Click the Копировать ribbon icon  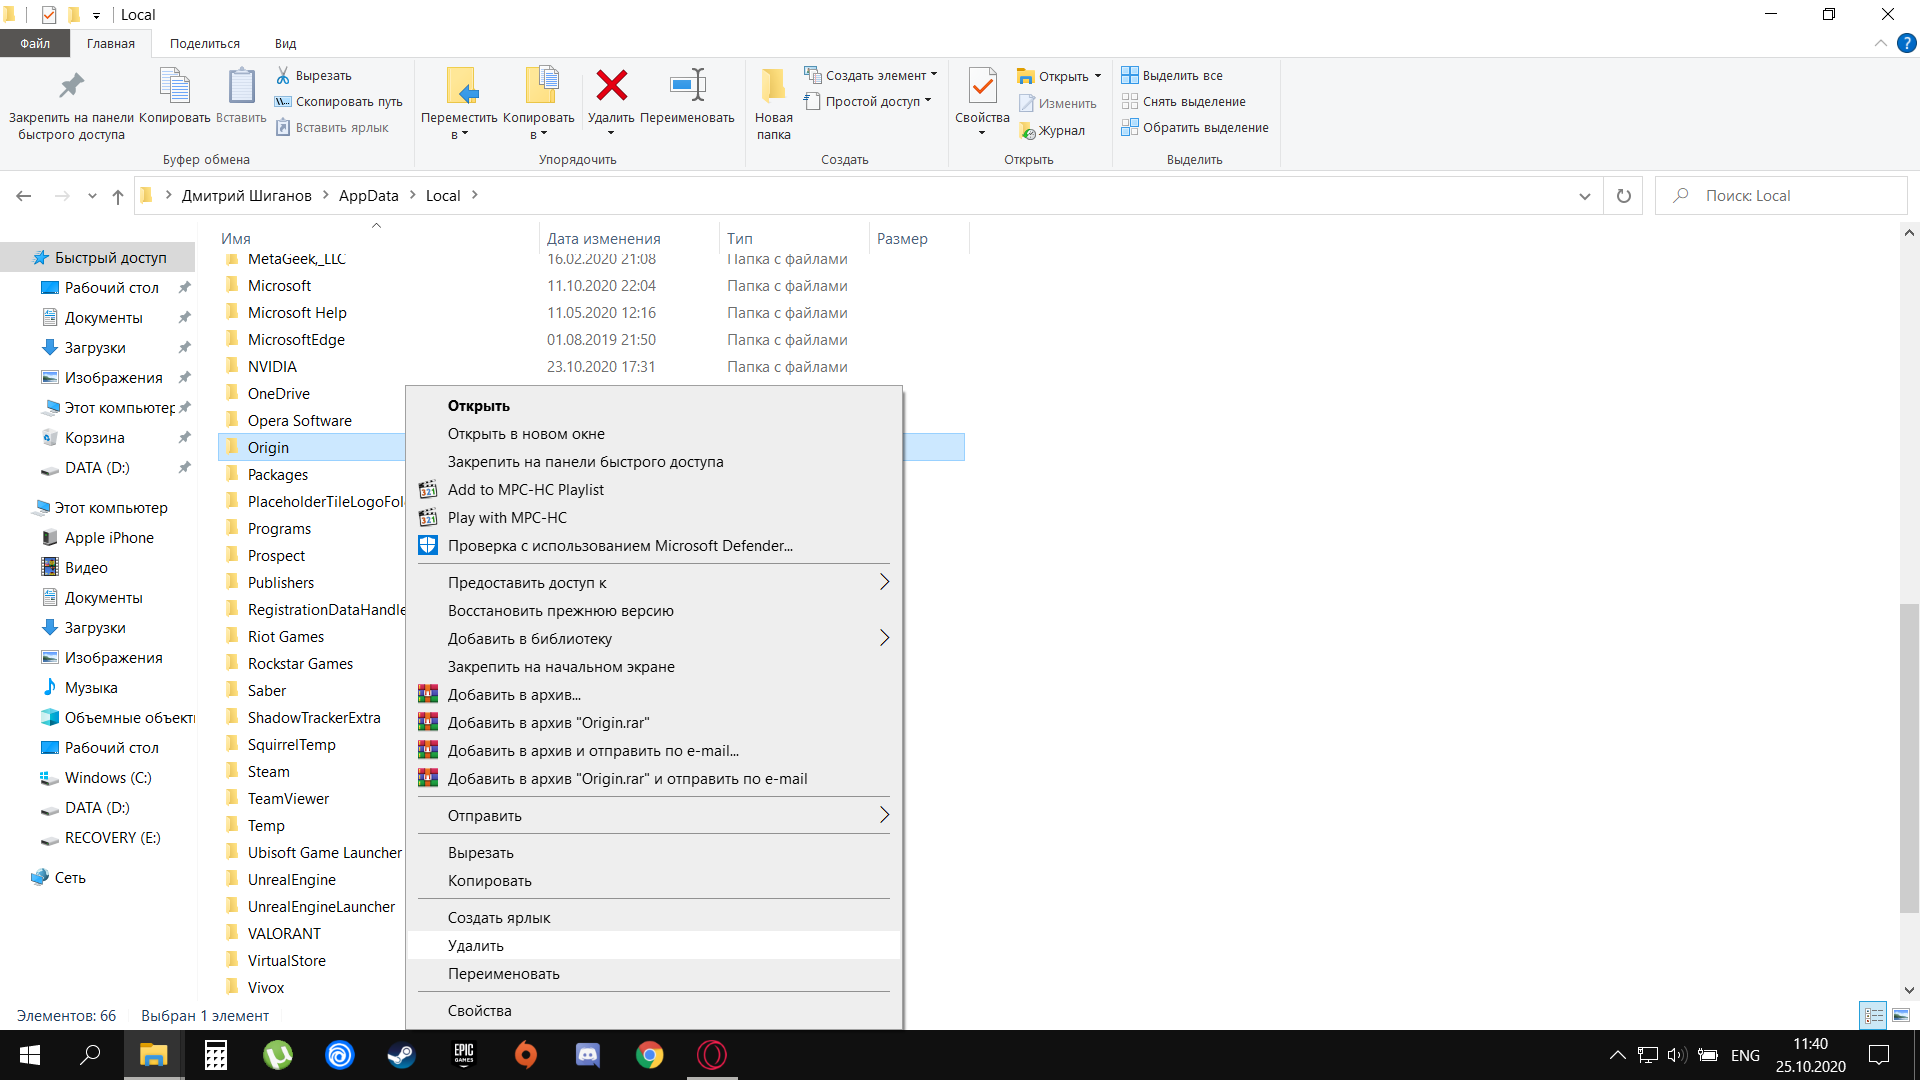(x=174, y=86)
